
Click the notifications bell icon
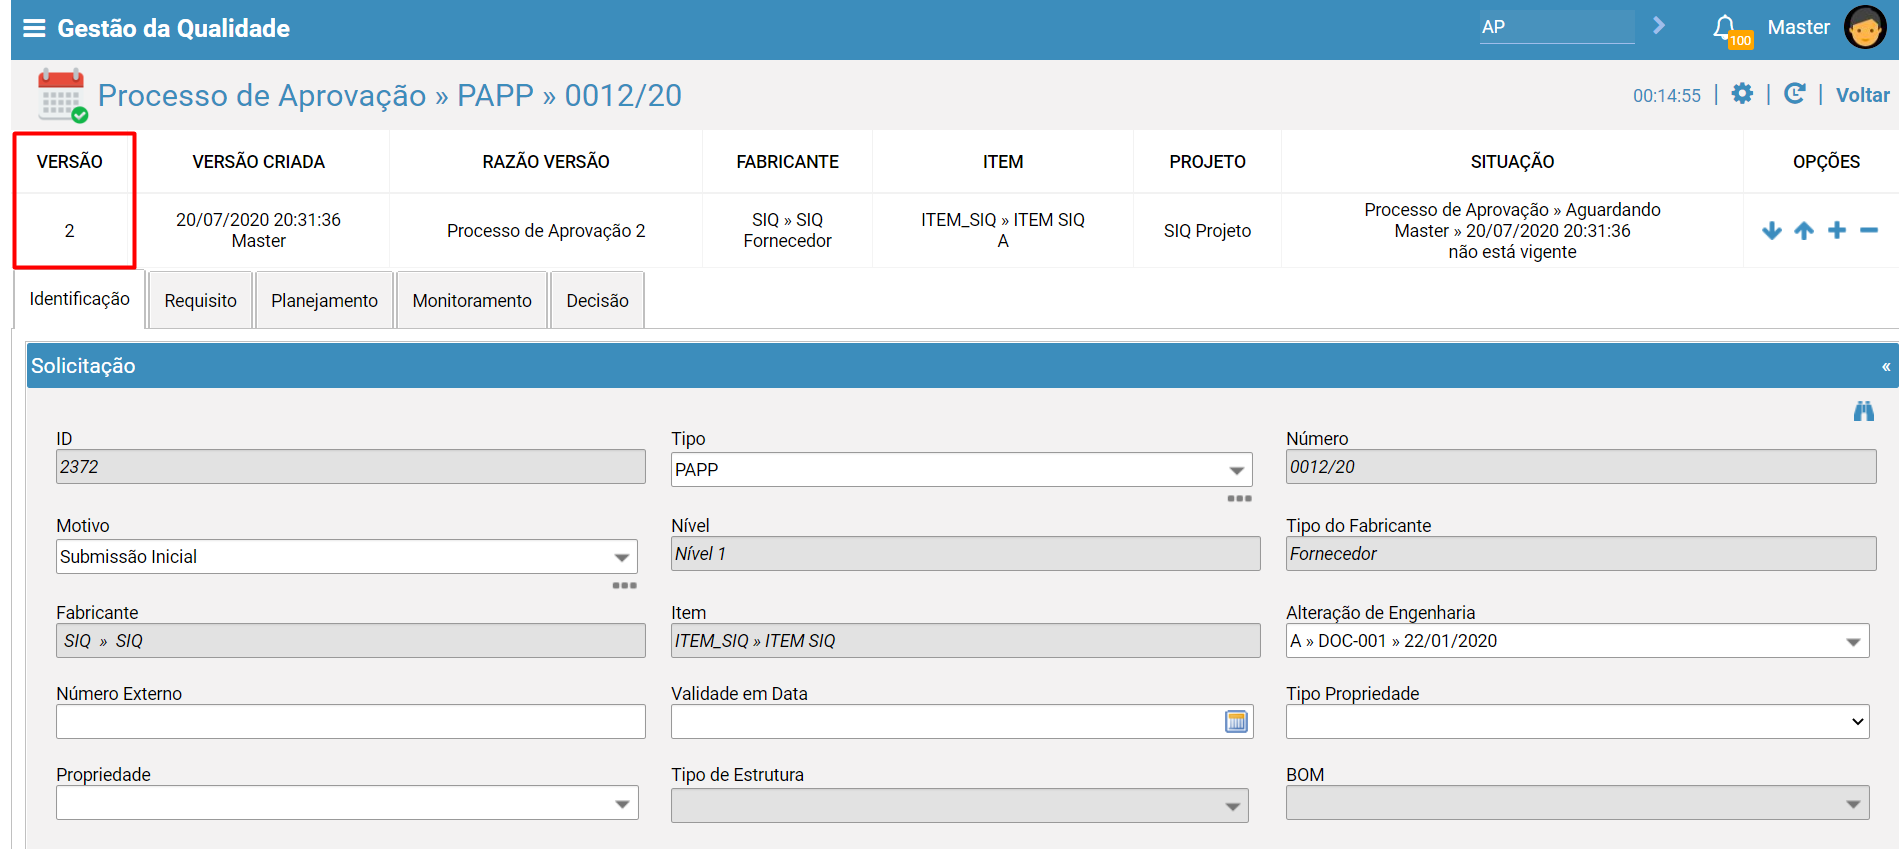click(1725, 27)
